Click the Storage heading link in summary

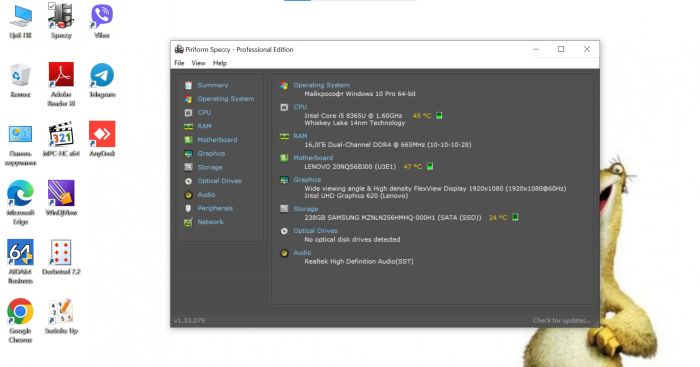coord(306,209)
